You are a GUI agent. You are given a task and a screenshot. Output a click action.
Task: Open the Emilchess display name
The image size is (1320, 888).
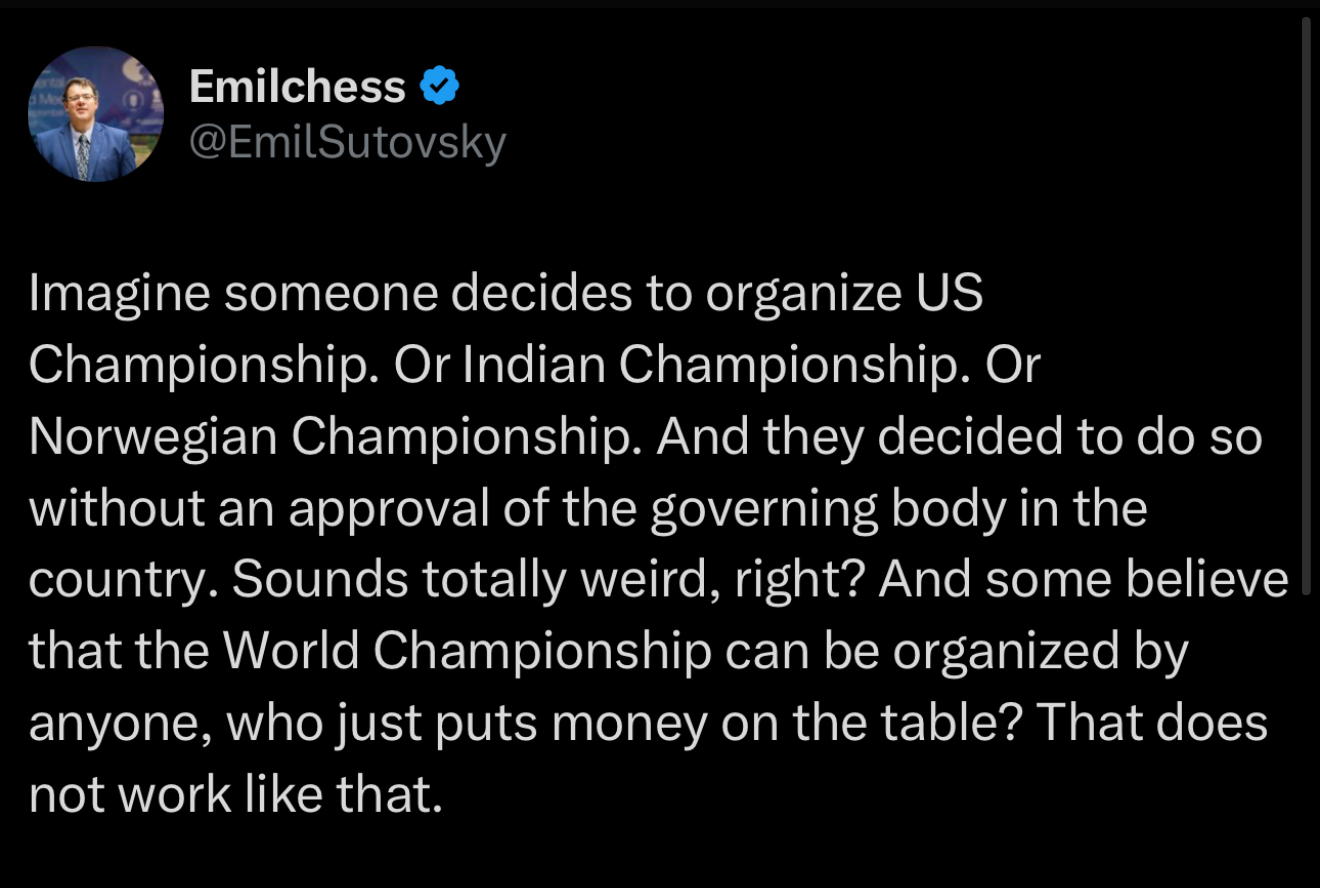(x=297, y=87)
